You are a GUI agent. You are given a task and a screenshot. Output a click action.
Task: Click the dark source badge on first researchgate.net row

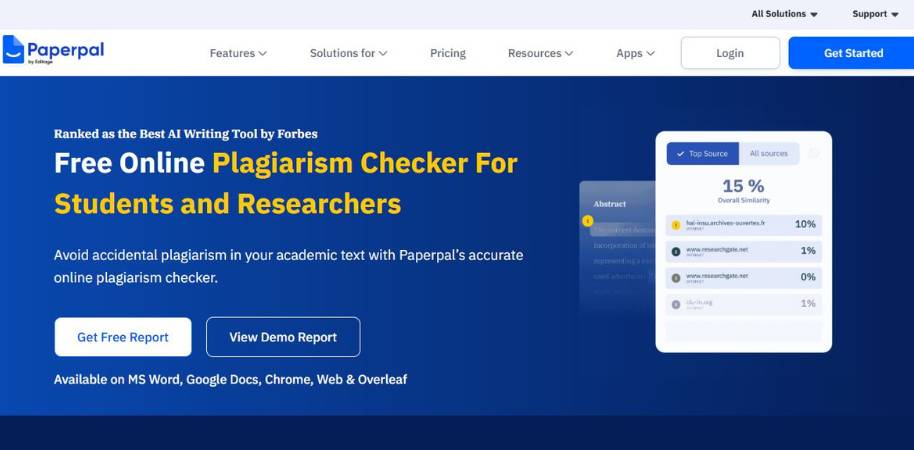pos(676,251)
